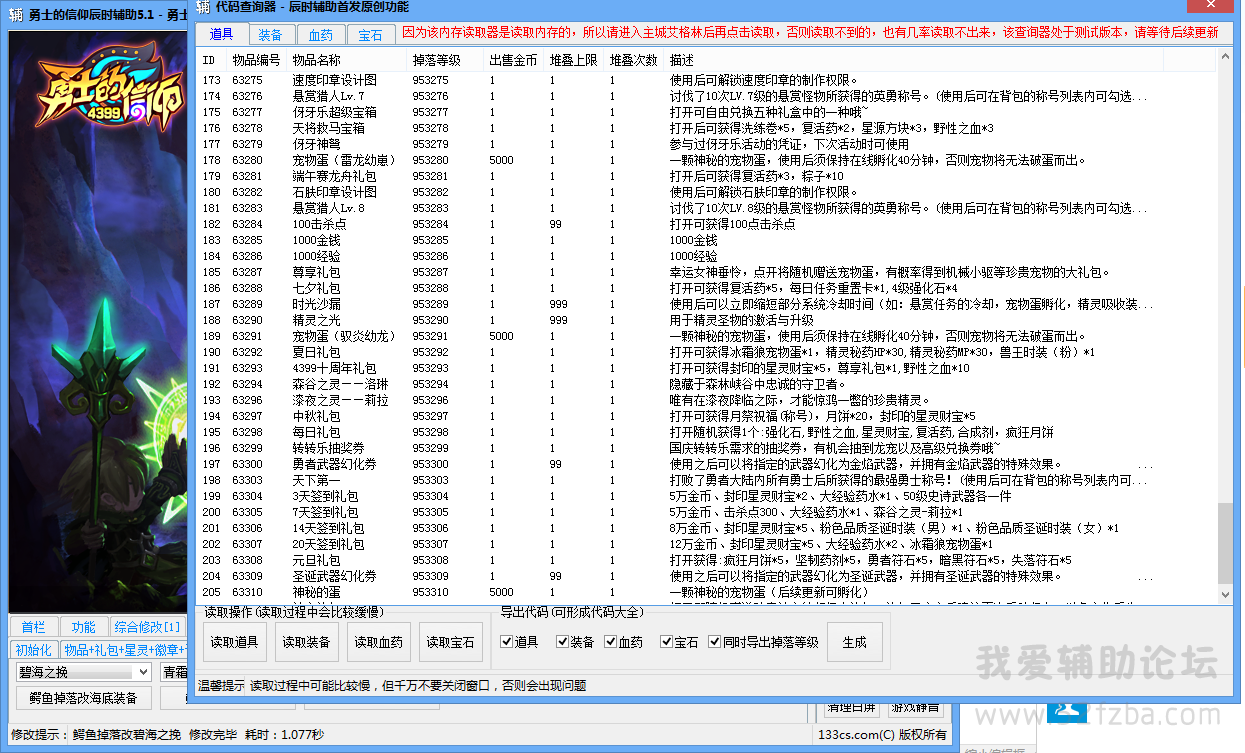This screenshot has height=753, width=1245.
Task: Switch to the 道具 tab
Action: (221, 34)
